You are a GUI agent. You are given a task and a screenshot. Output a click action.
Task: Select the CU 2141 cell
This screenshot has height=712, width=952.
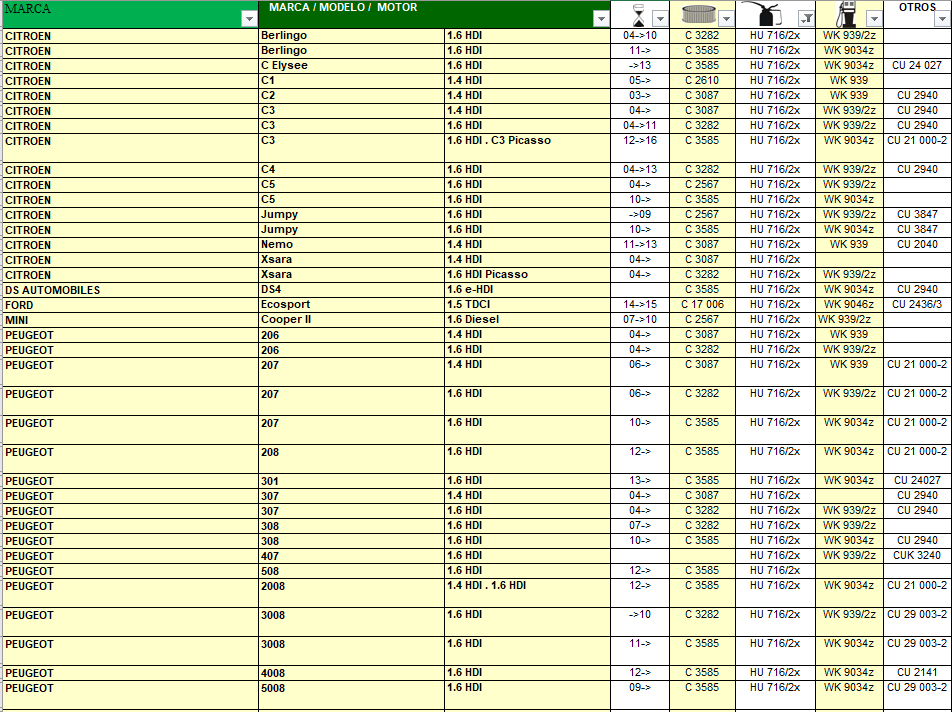(917, 673)
